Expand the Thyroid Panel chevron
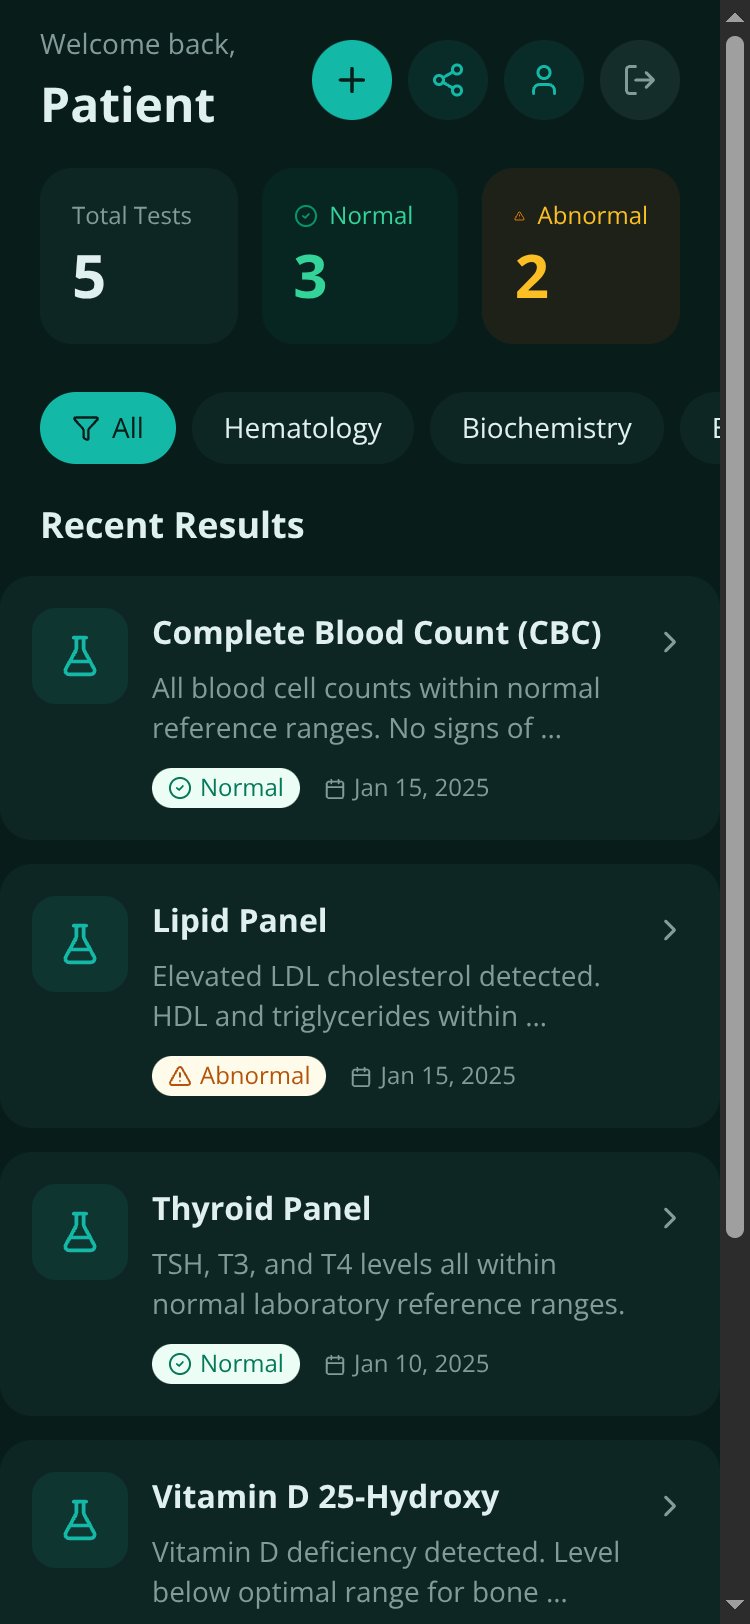The width and height of the screenshot is (750, 1624). click(670, 1218)
